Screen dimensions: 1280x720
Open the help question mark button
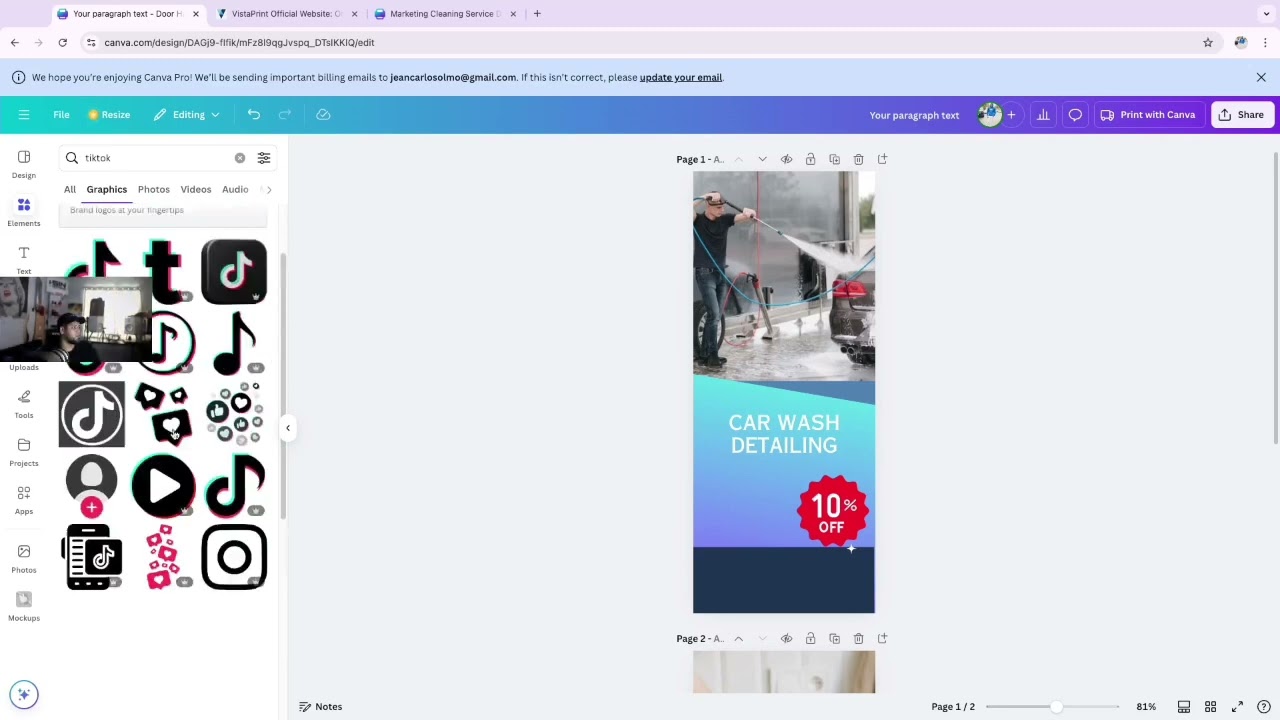tap(1264, 706)
